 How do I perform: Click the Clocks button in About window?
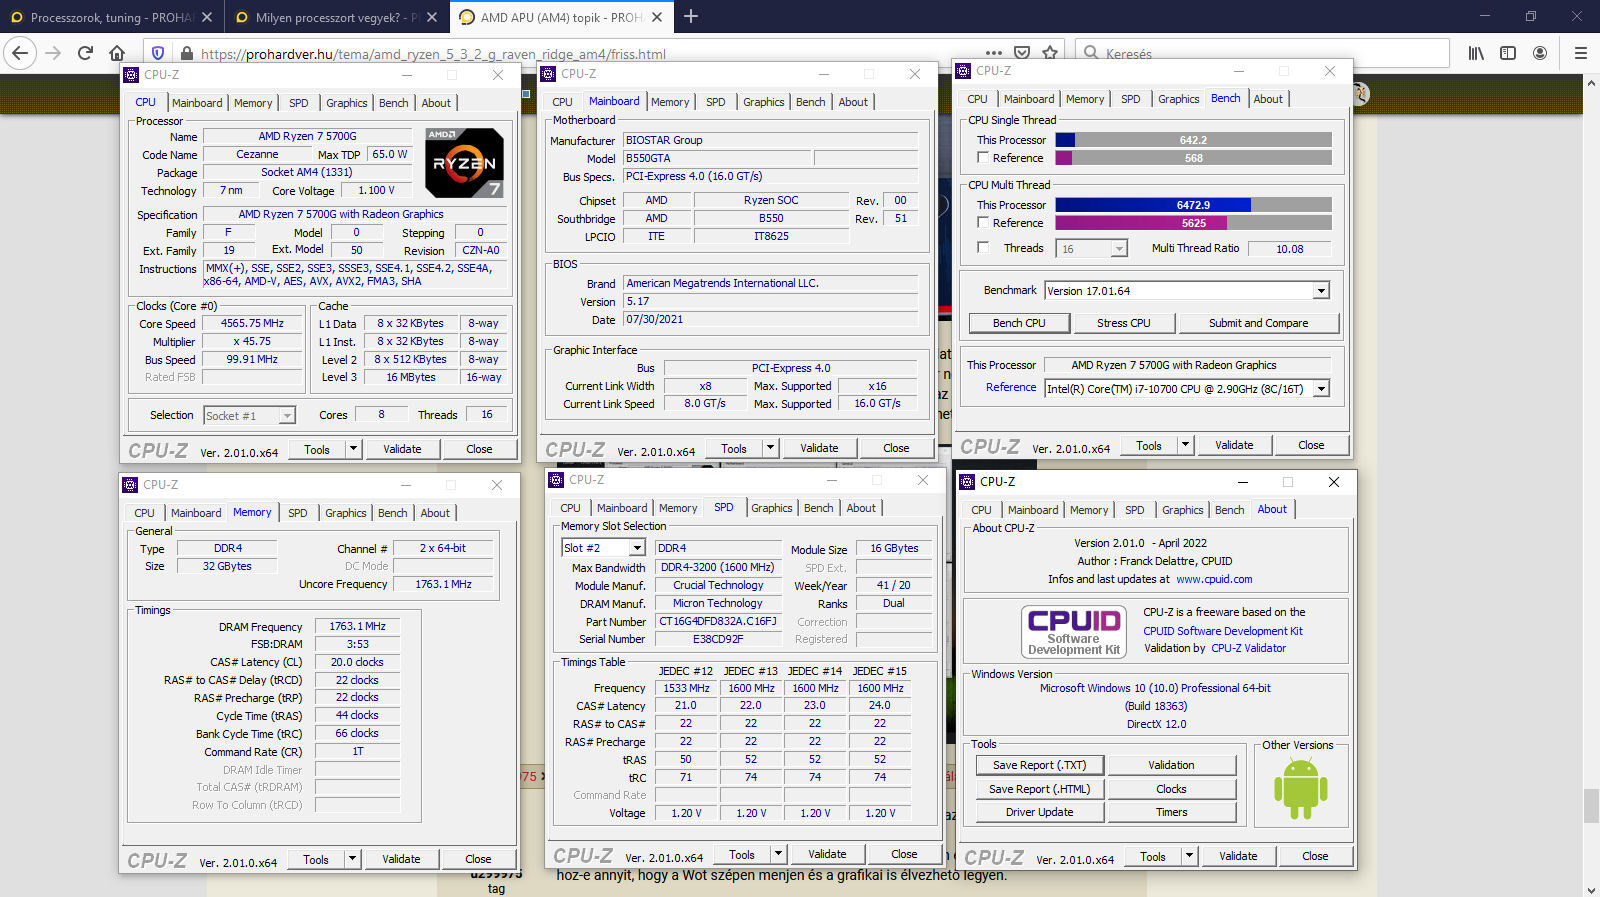tap(1171, 789)
